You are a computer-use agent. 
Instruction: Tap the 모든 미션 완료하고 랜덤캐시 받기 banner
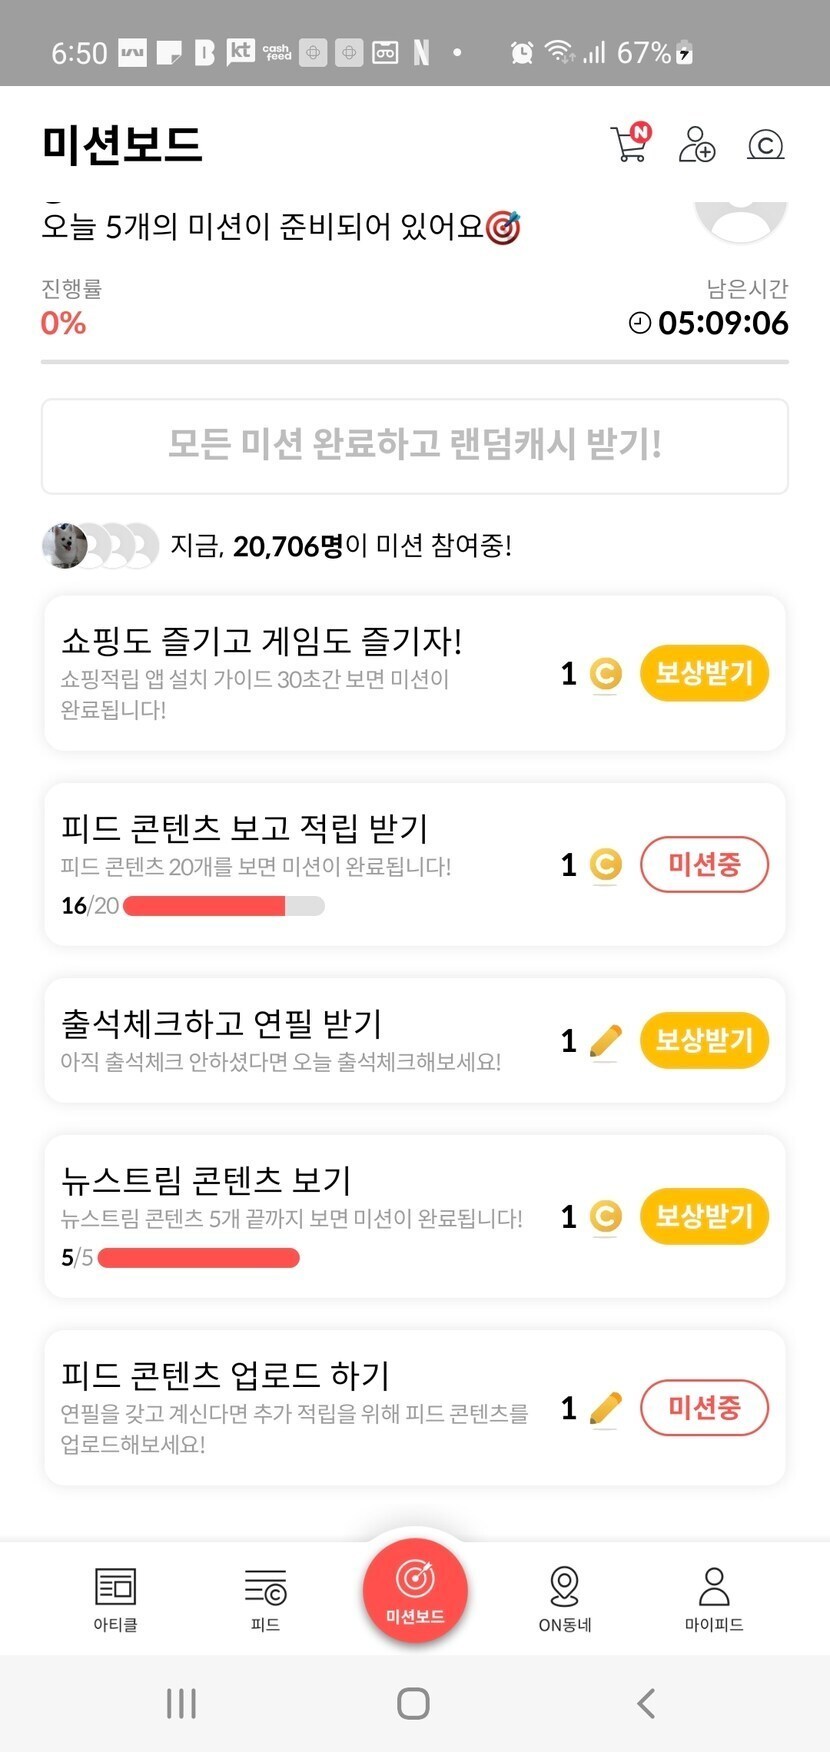pos(415,446)
